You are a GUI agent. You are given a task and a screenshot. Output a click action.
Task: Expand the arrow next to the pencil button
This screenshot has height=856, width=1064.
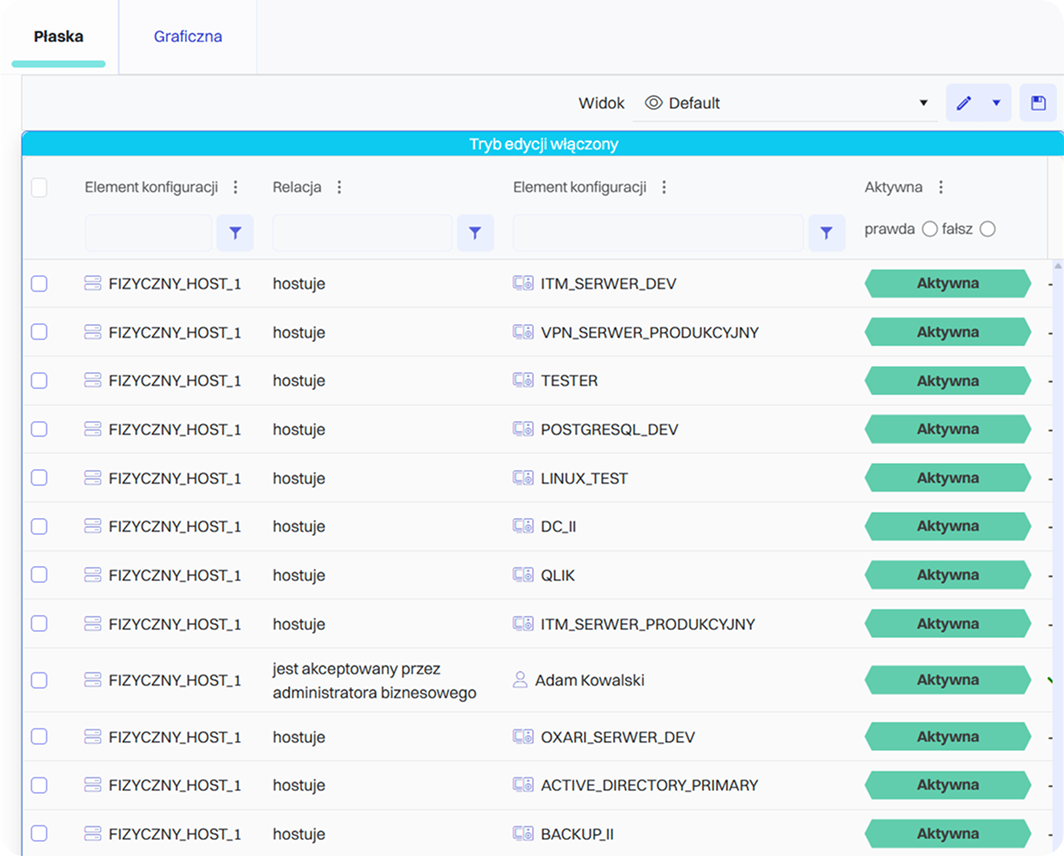[996, 103]
